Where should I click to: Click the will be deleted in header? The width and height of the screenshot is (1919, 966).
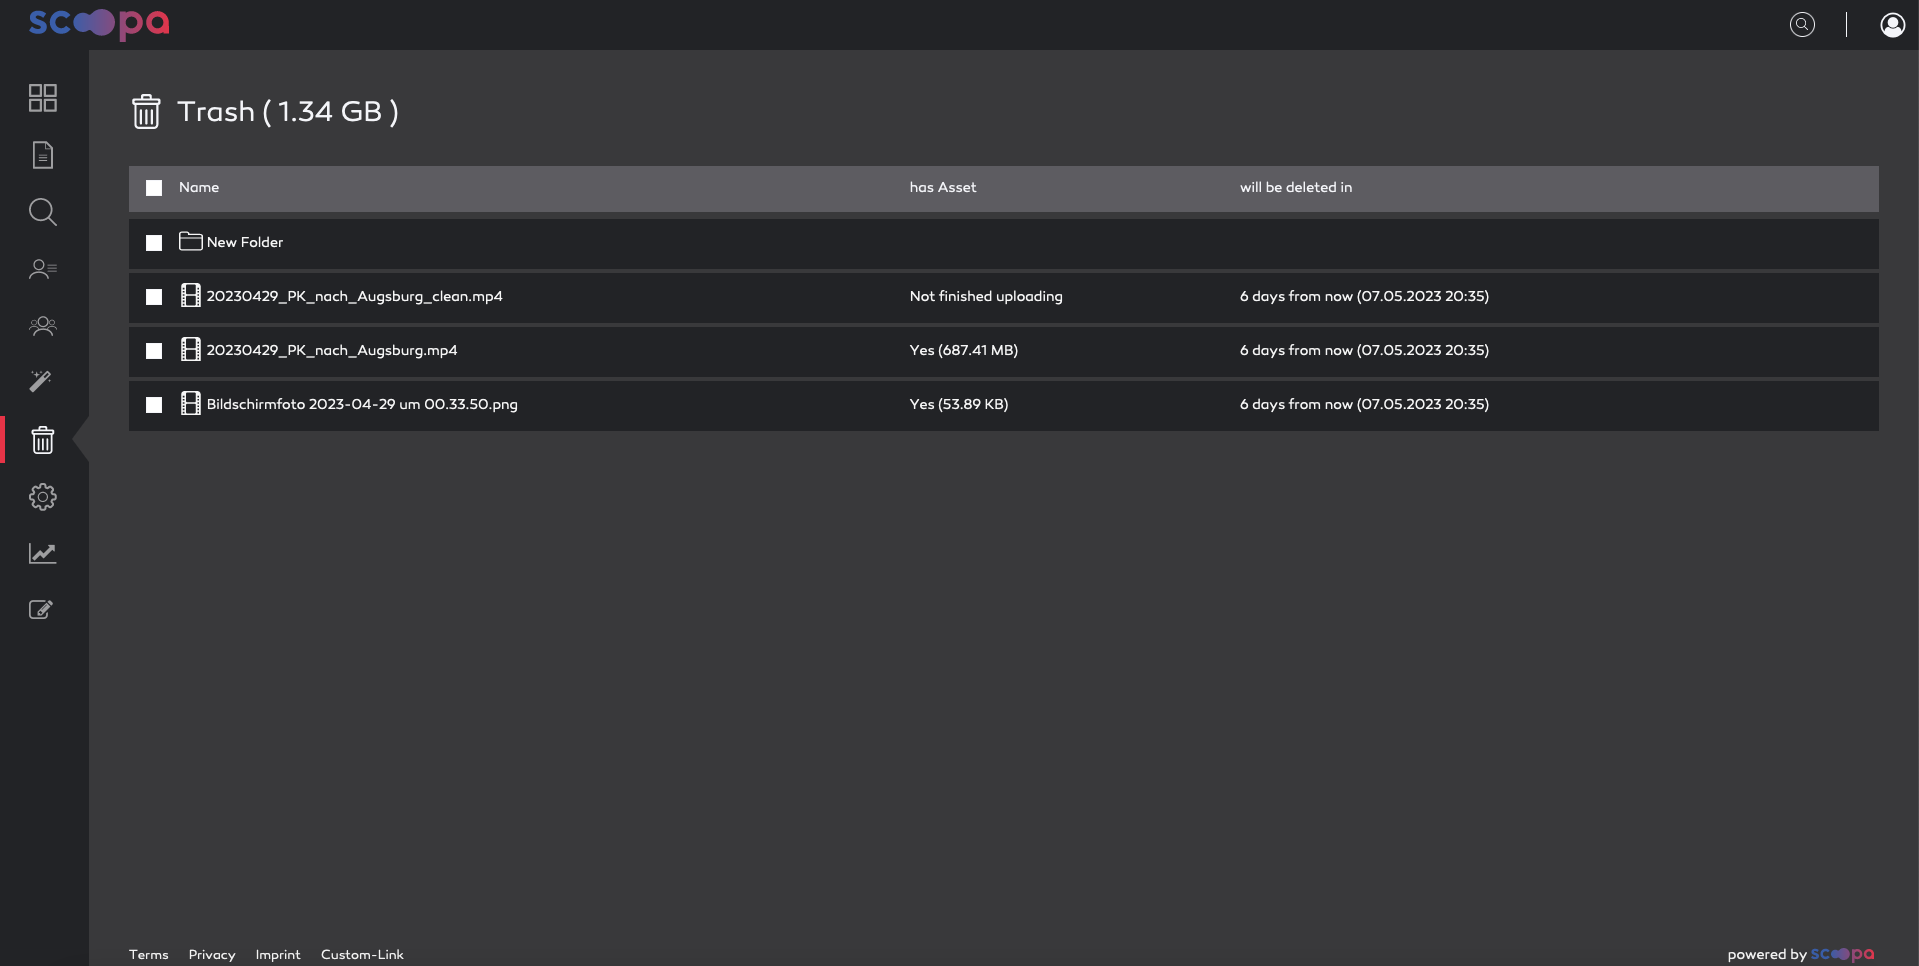coord(1296,187)
